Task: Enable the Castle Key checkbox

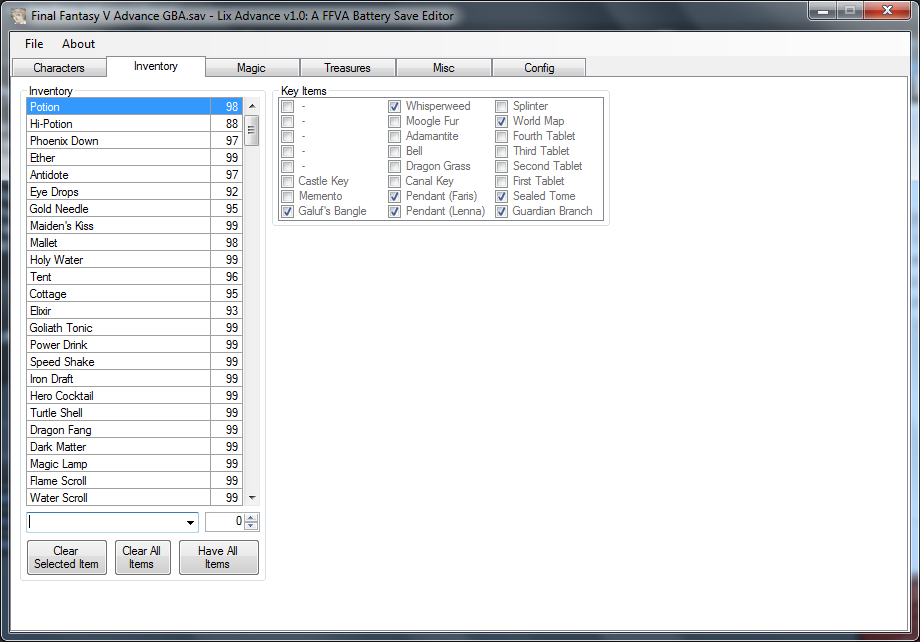Action: tap(288, 182)
